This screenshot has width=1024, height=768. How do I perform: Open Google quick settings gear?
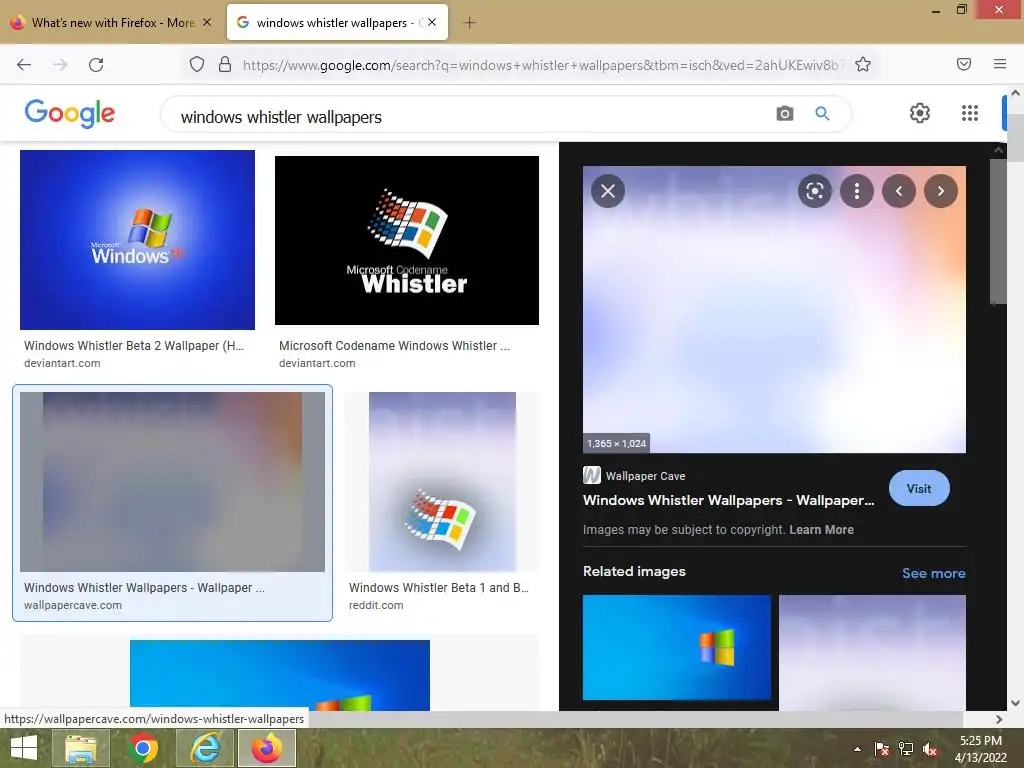tap(920, 113)
